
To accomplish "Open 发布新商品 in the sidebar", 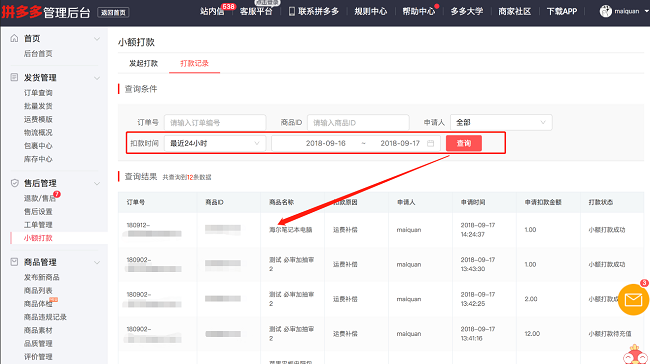I will [x=41, y=277].
